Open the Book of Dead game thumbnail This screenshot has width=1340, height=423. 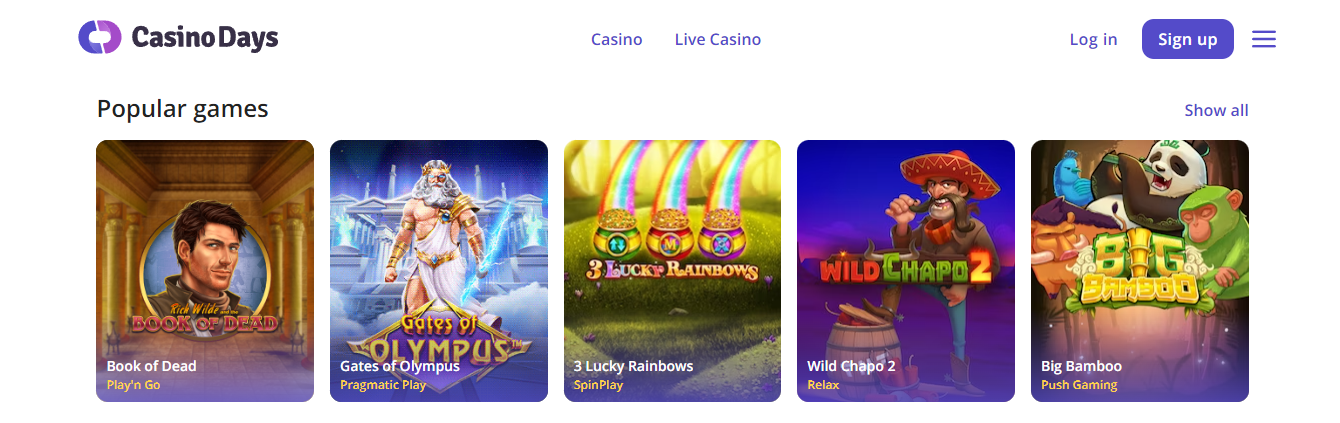(x=205, y=271)
